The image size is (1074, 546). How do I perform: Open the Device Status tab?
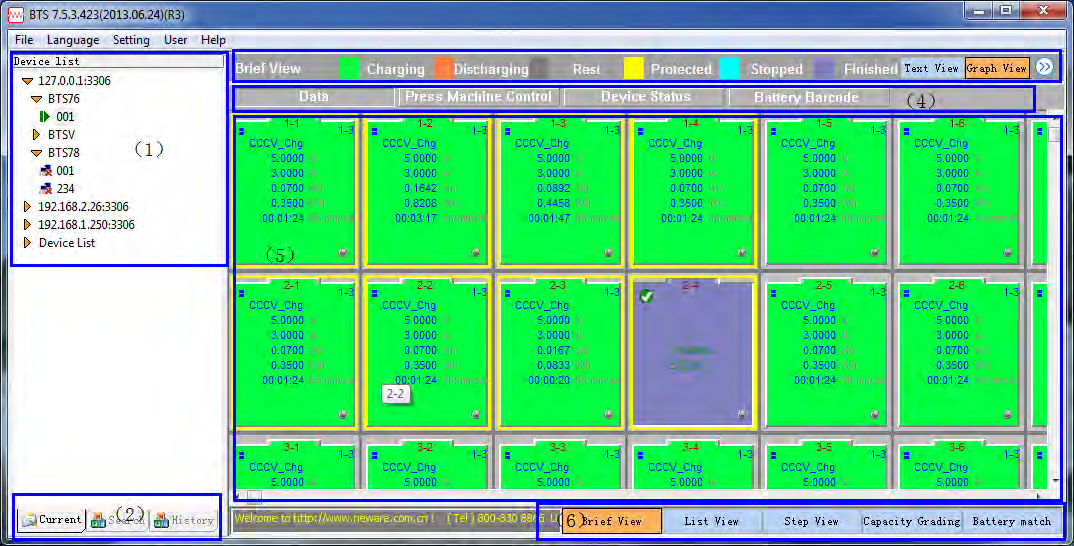(645, 97)
